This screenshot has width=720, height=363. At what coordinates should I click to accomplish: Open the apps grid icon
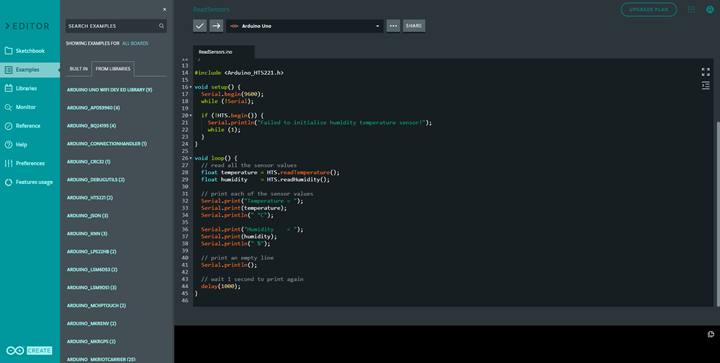[691, 9]
